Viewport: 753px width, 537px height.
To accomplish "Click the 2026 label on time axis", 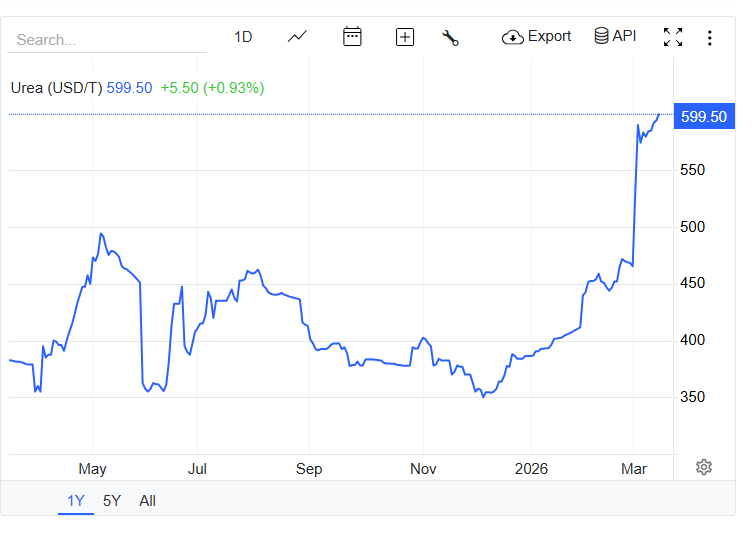I will coord(530,469).
